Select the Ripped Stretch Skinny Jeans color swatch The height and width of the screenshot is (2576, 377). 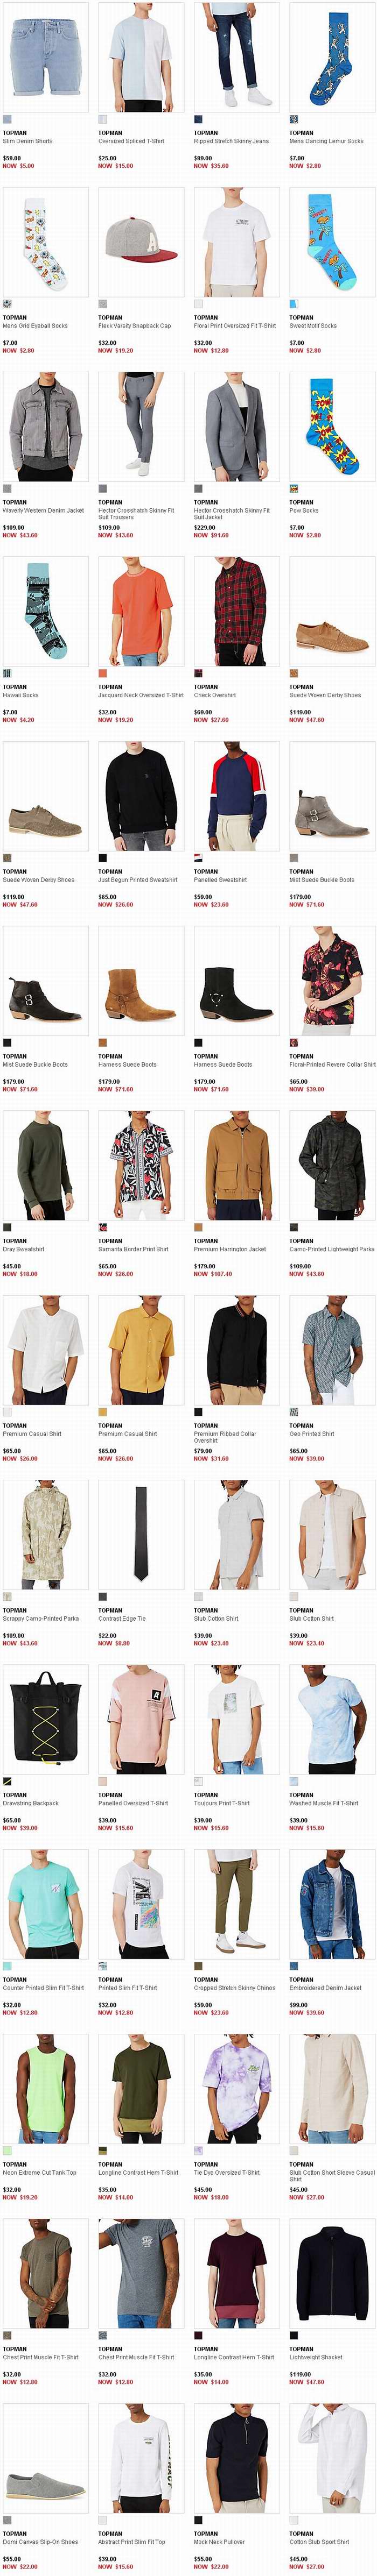pos(198,119)
